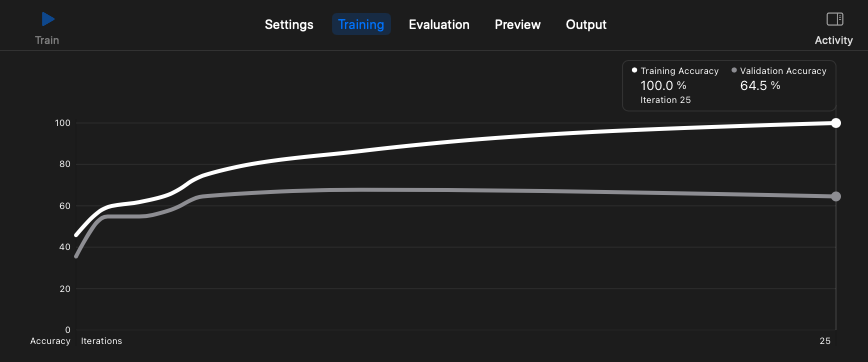
Task: Open the Settings tab
Action: coord(289,24)
